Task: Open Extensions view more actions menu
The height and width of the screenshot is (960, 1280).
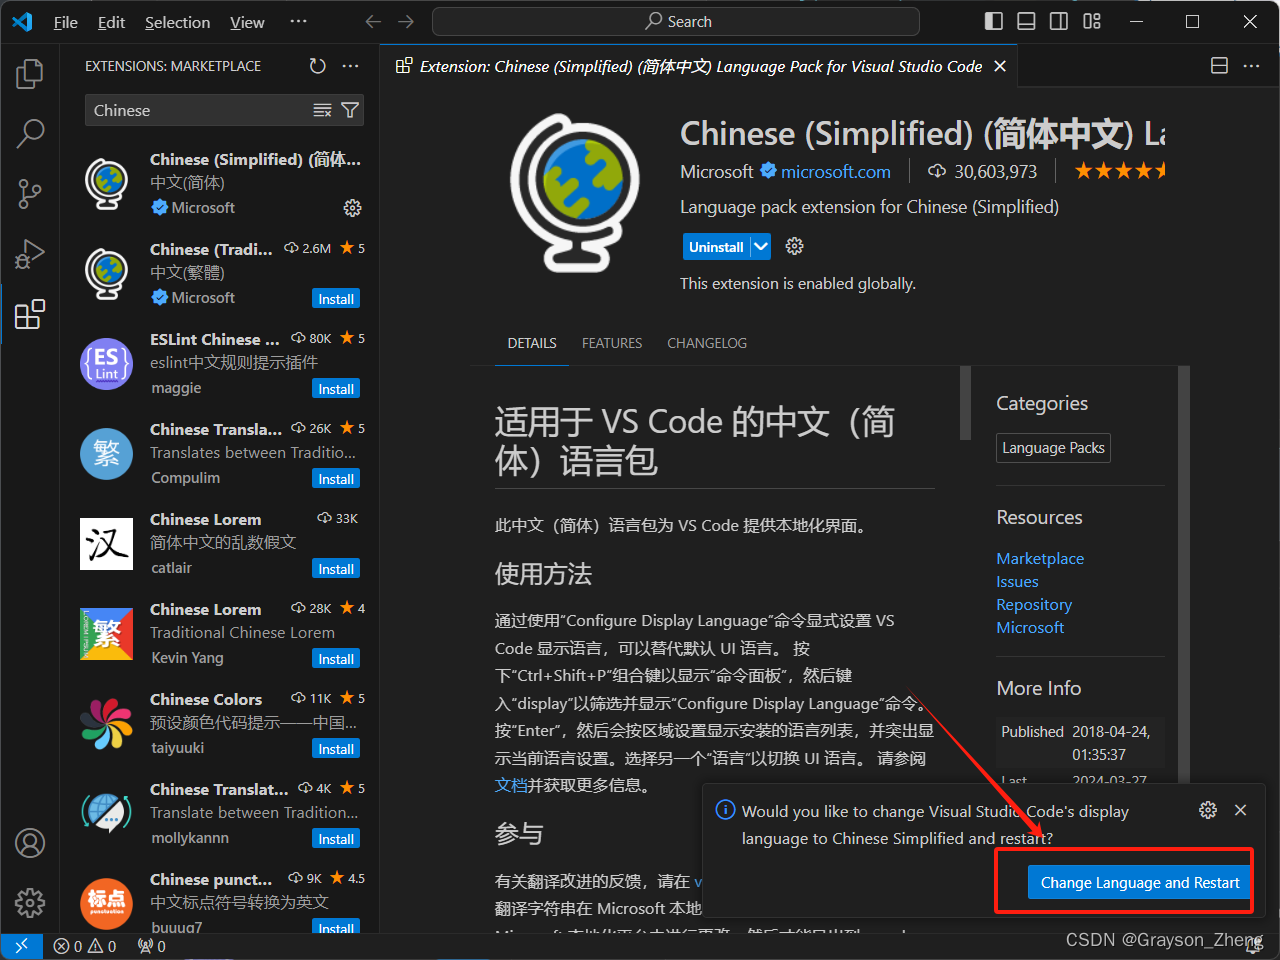Action: tap(350, 66)
